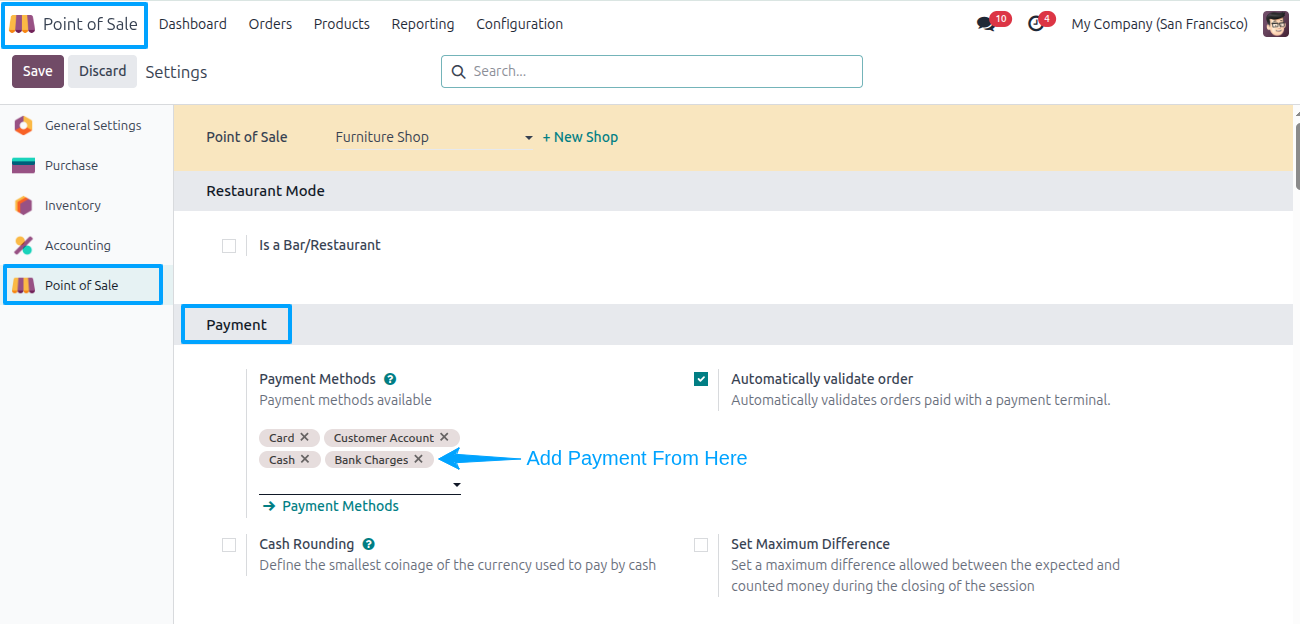Click the Point of Sale app logo icon

tap(22, 24)
